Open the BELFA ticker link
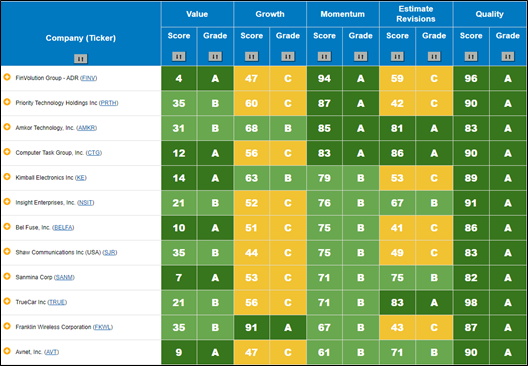 point(63,228)
